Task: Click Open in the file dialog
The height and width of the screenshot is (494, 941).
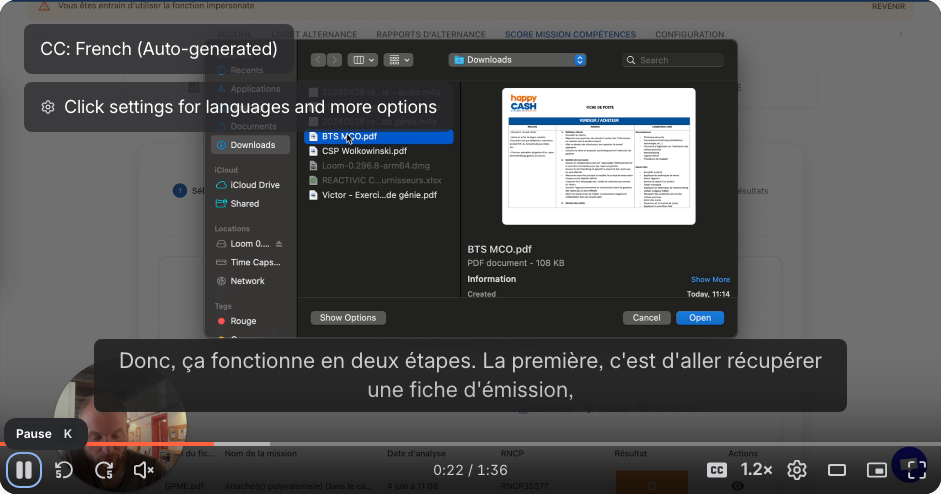Action: tap(700, 318)
